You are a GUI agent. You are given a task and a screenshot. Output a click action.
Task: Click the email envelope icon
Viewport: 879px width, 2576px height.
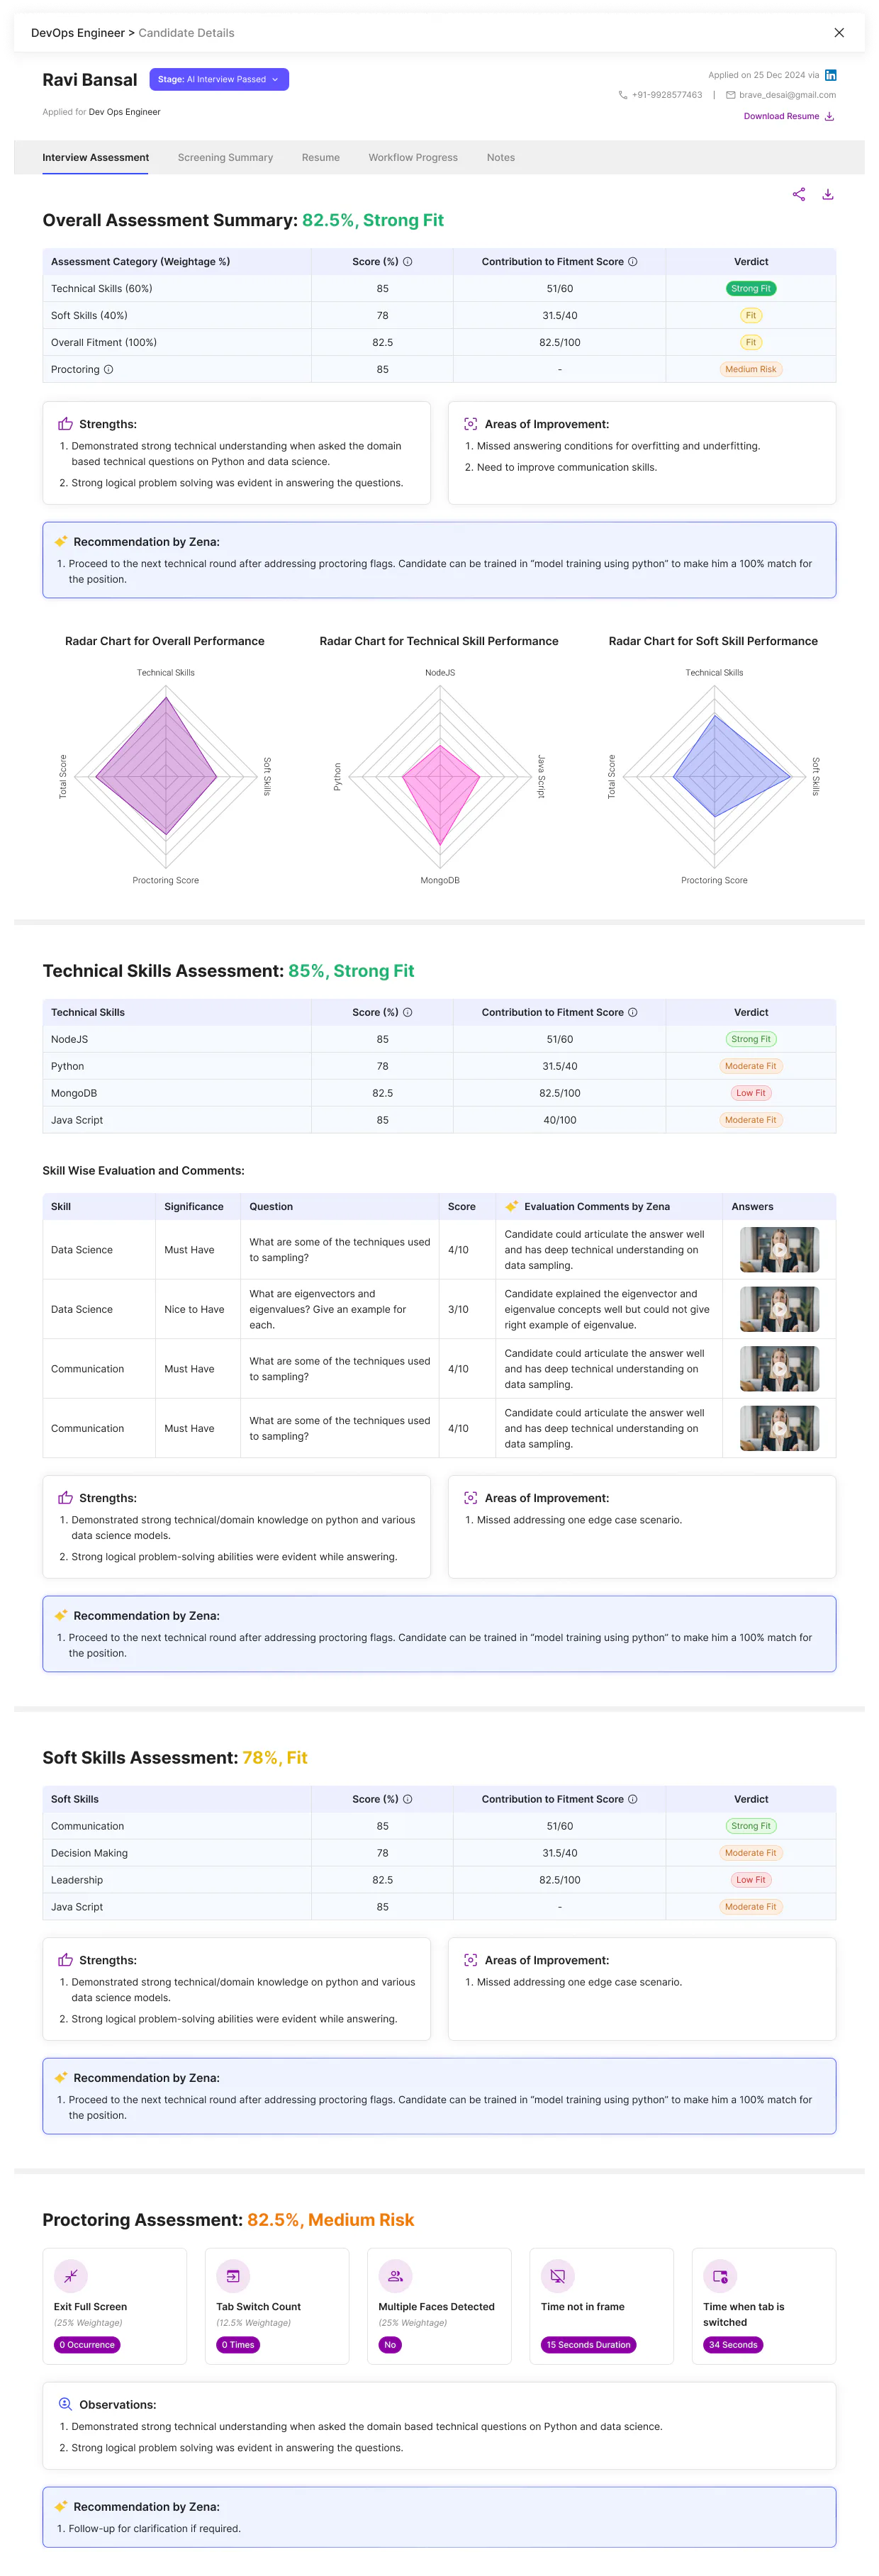(x=730, y=95)
